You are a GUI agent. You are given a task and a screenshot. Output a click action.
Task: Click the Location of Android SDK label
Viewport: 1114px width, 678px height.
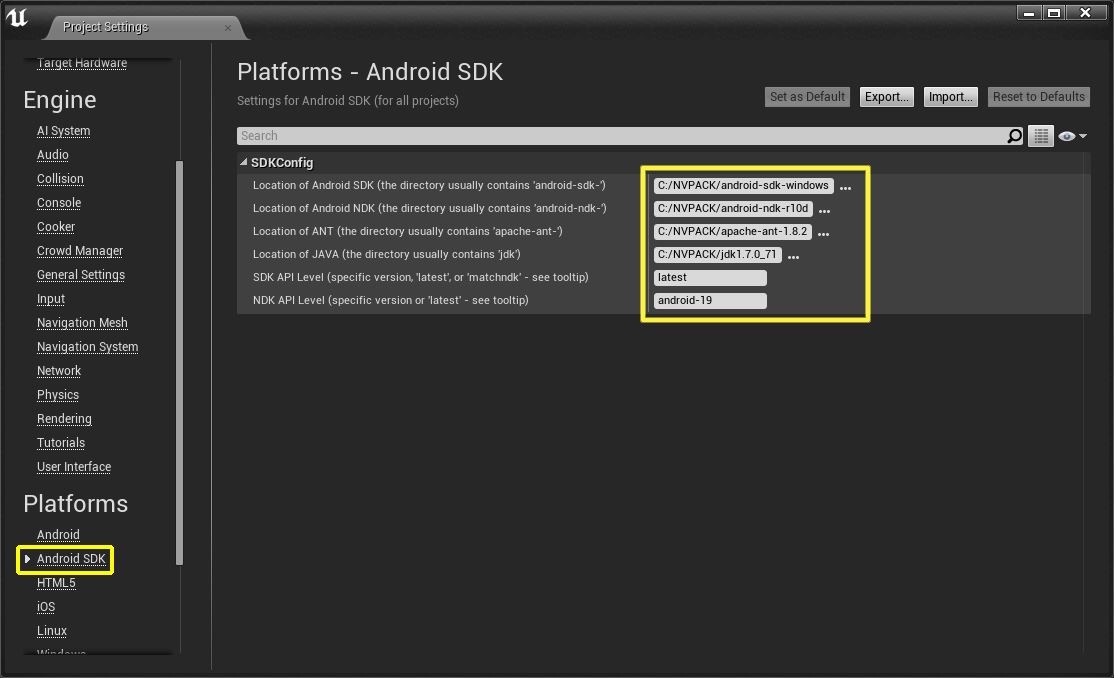[x=429, y=185]
